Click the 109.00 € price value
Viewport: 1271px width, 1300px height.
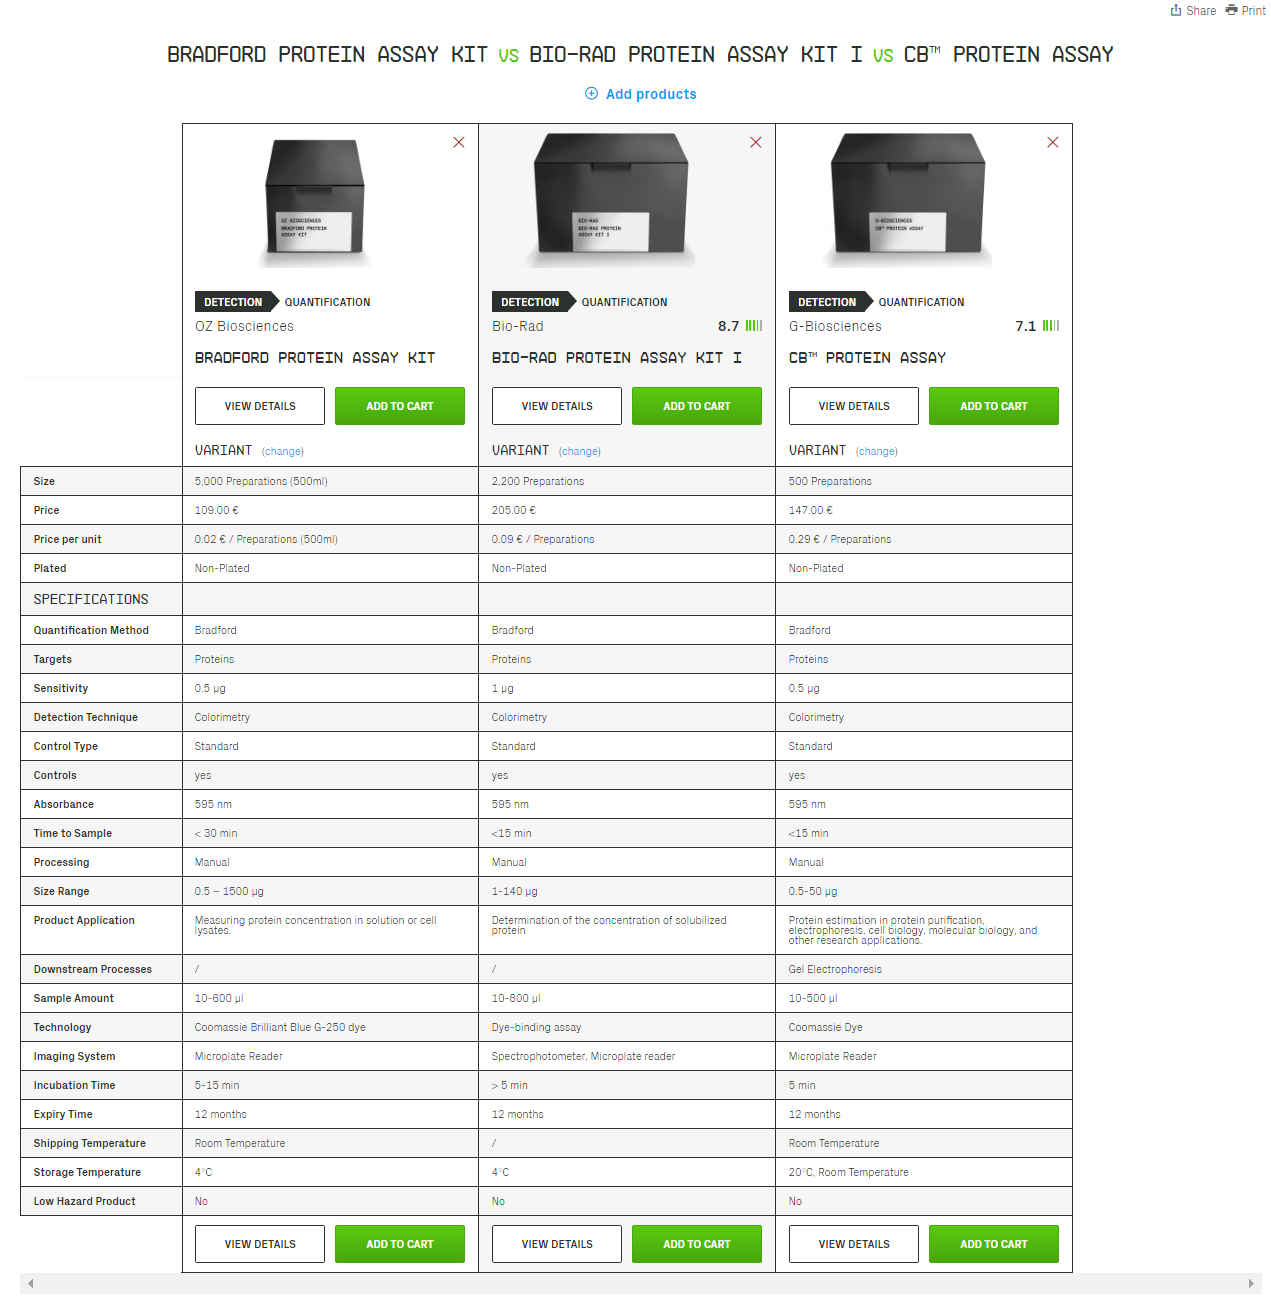click(x=217, y=510)
